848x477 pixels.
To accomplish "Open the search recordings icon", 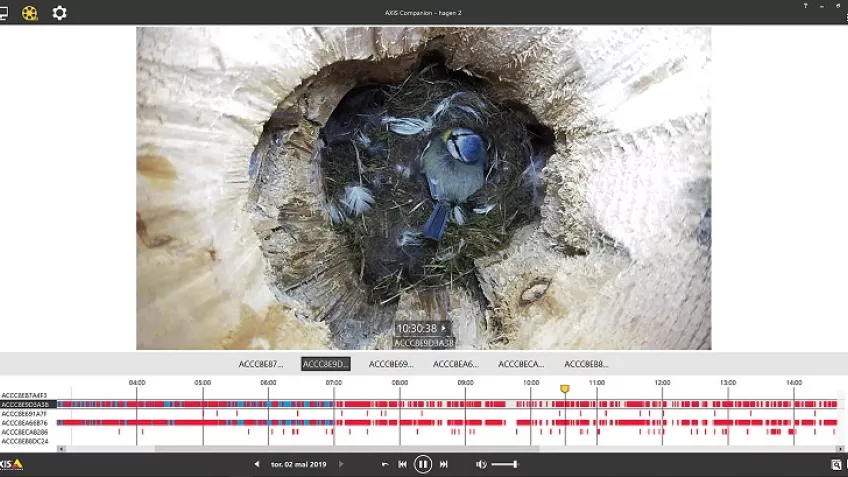I will pos(836,465).
